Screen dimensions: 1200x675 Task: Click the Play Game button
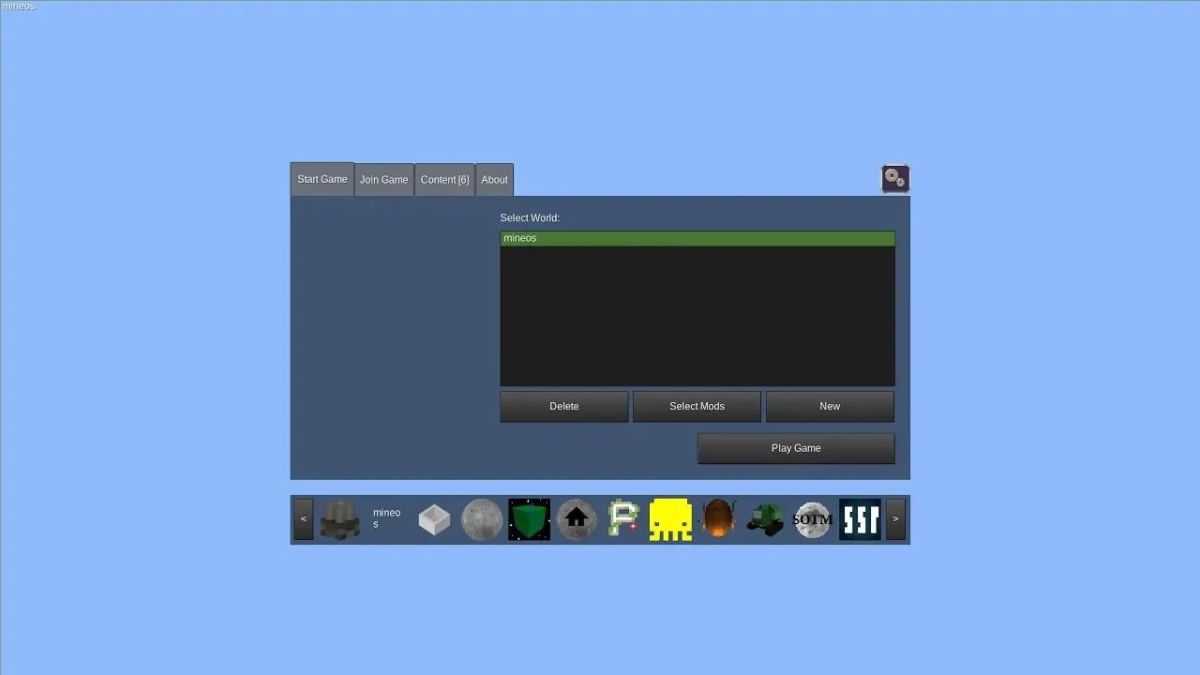[x=796, y=448]
